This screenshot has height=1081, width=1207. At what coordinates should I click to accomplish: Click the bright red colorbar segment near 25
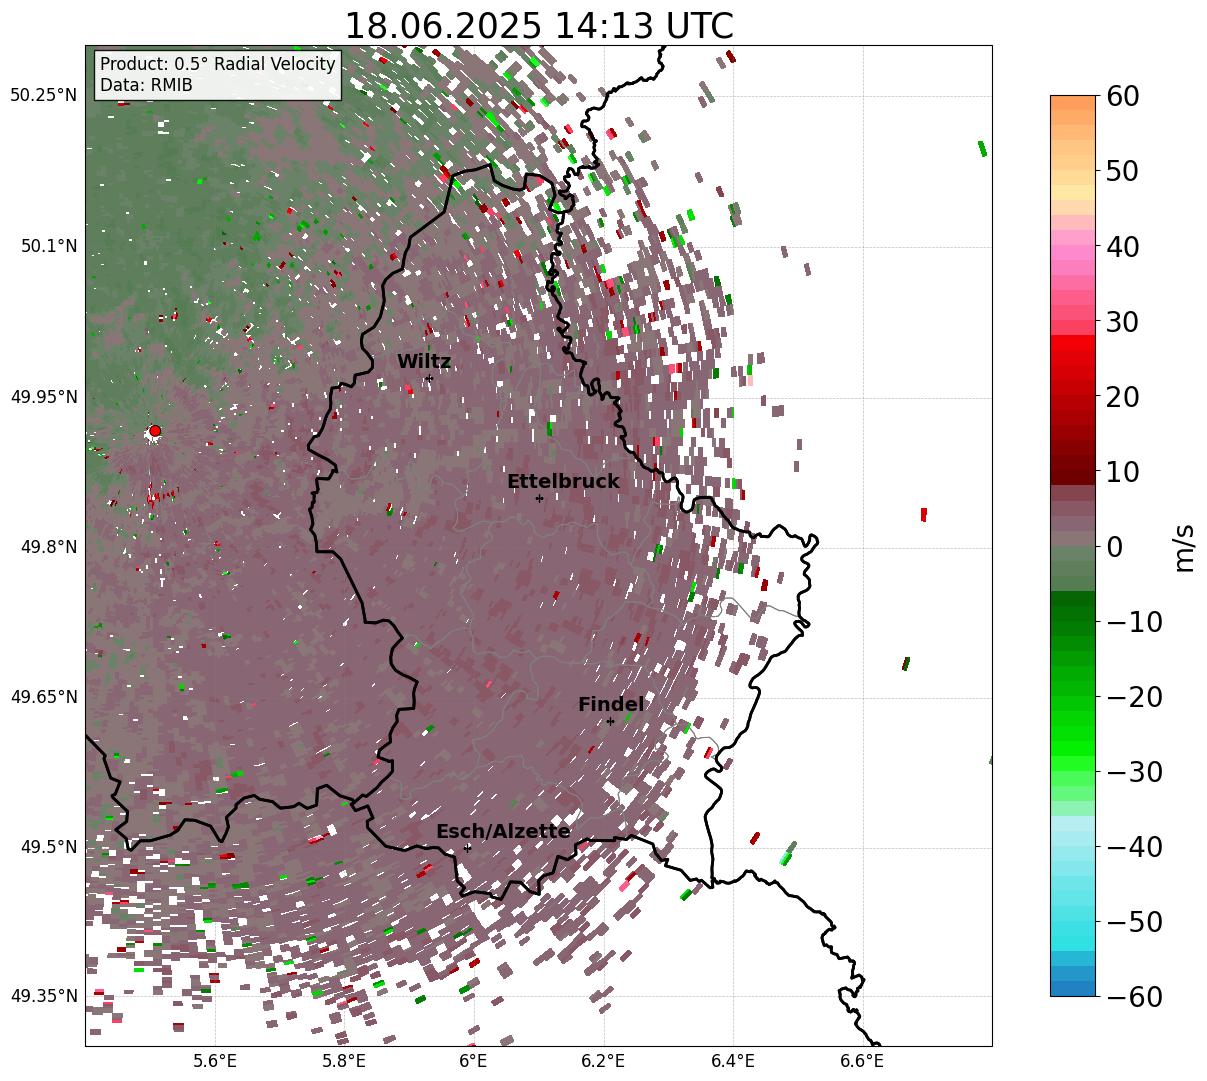pyautogui.click(x=1073, y=359)
